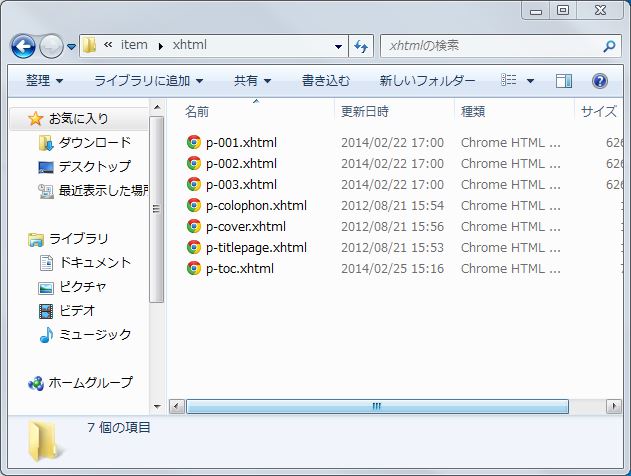Open ビデオ library
631x476 pixels.
click(x=77, y=311)
